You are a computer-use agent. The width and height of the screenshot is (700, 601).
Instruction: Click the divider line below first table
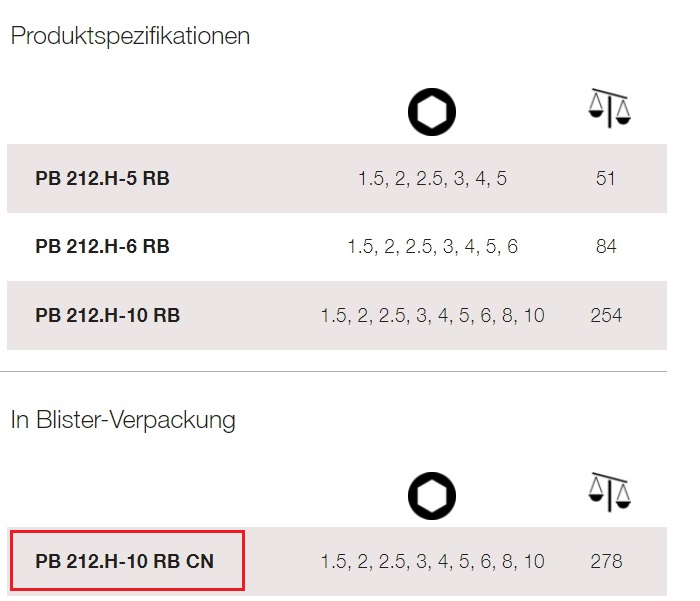coord(333,371)
